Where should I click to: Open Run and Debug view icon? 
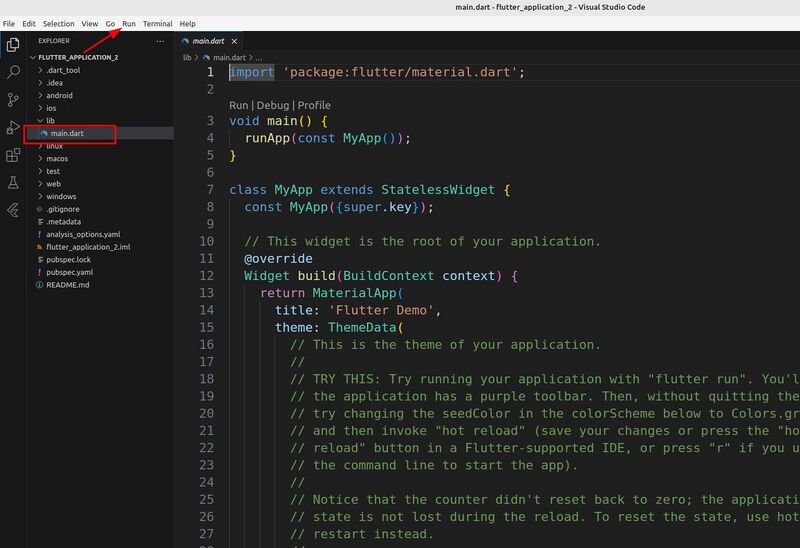click(x=13, y=127)
